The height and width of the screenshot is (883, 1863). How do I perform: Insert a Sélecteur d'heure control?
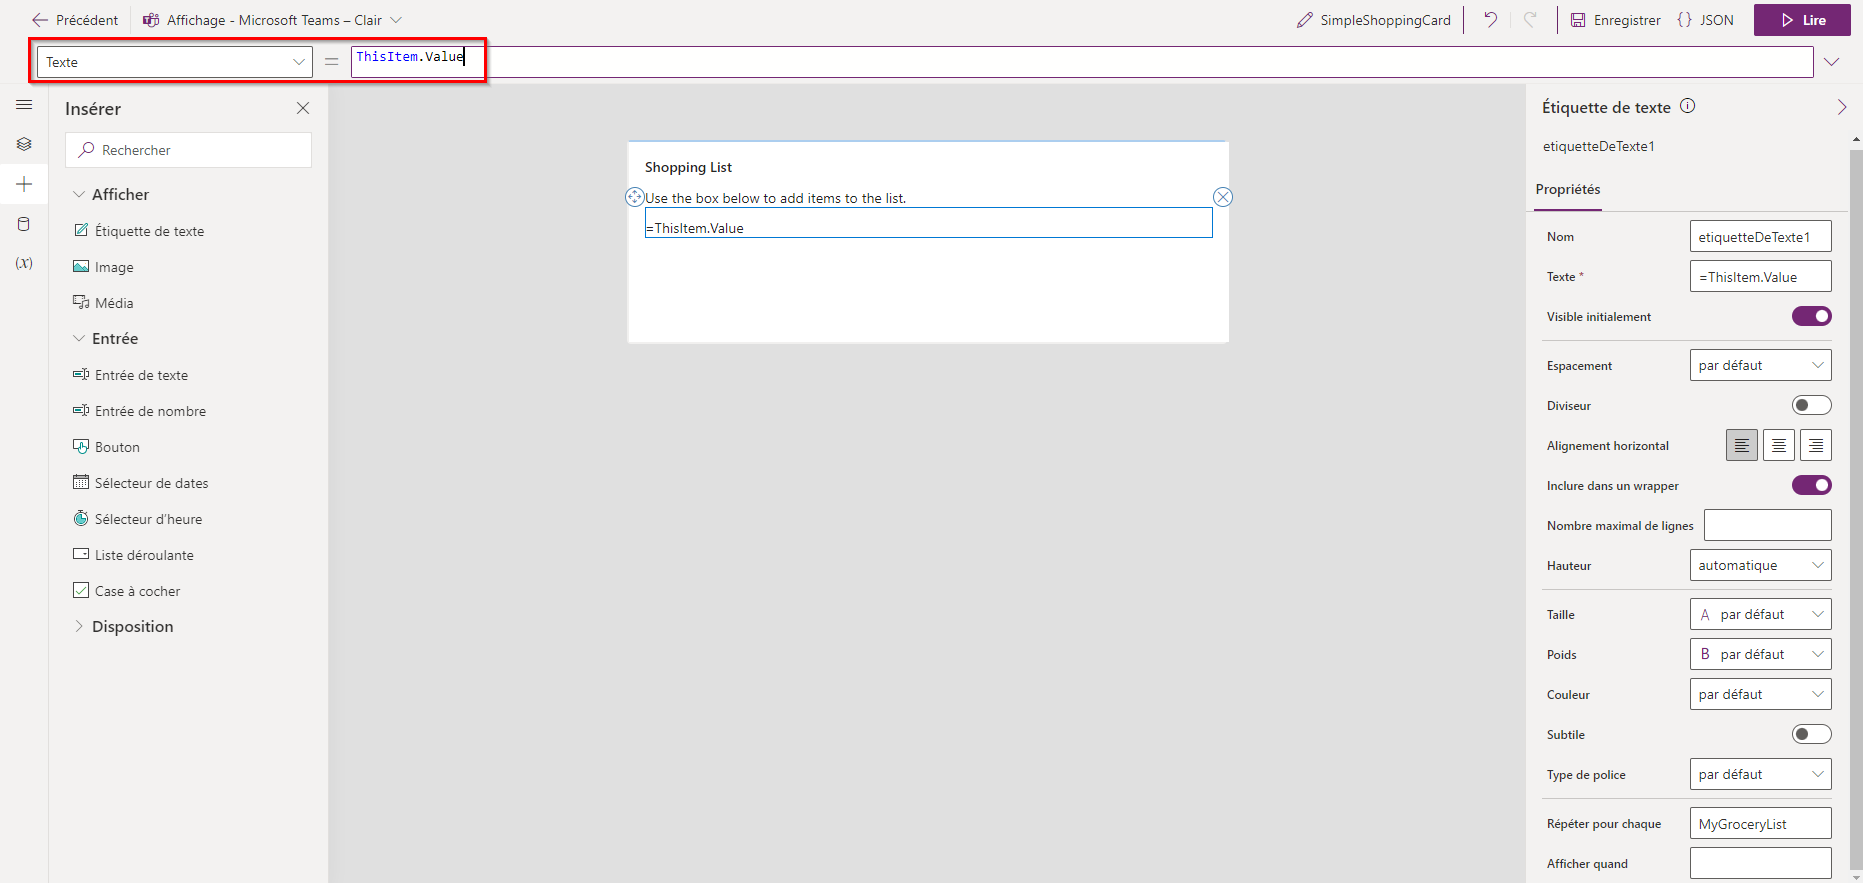138,519
